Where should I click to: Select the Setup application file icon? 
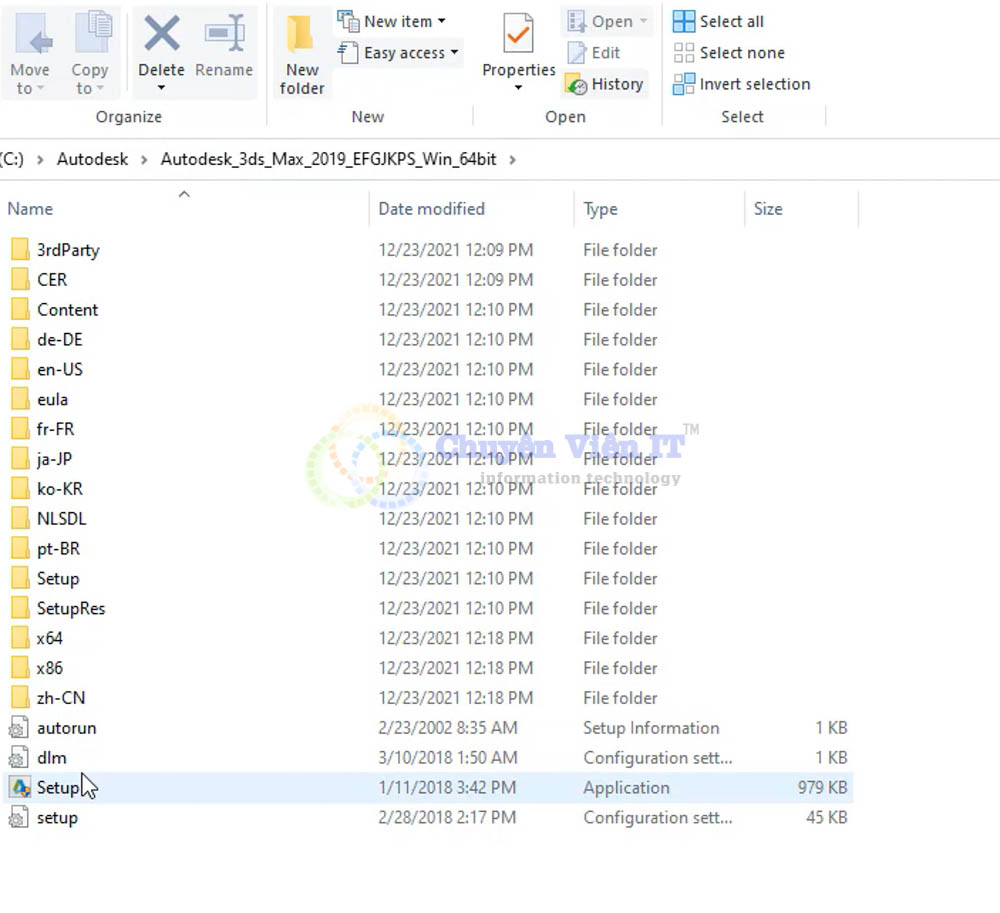[x=20, y=788]
